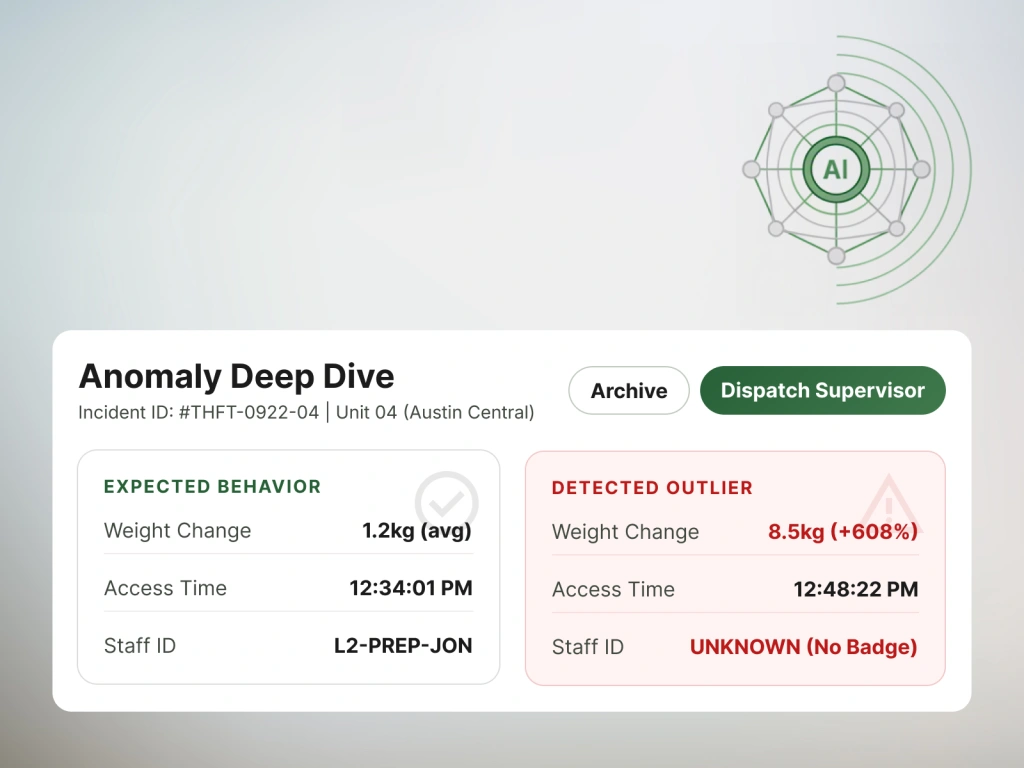Select the 12:34:01 PM access time

[x=411, y=588]
